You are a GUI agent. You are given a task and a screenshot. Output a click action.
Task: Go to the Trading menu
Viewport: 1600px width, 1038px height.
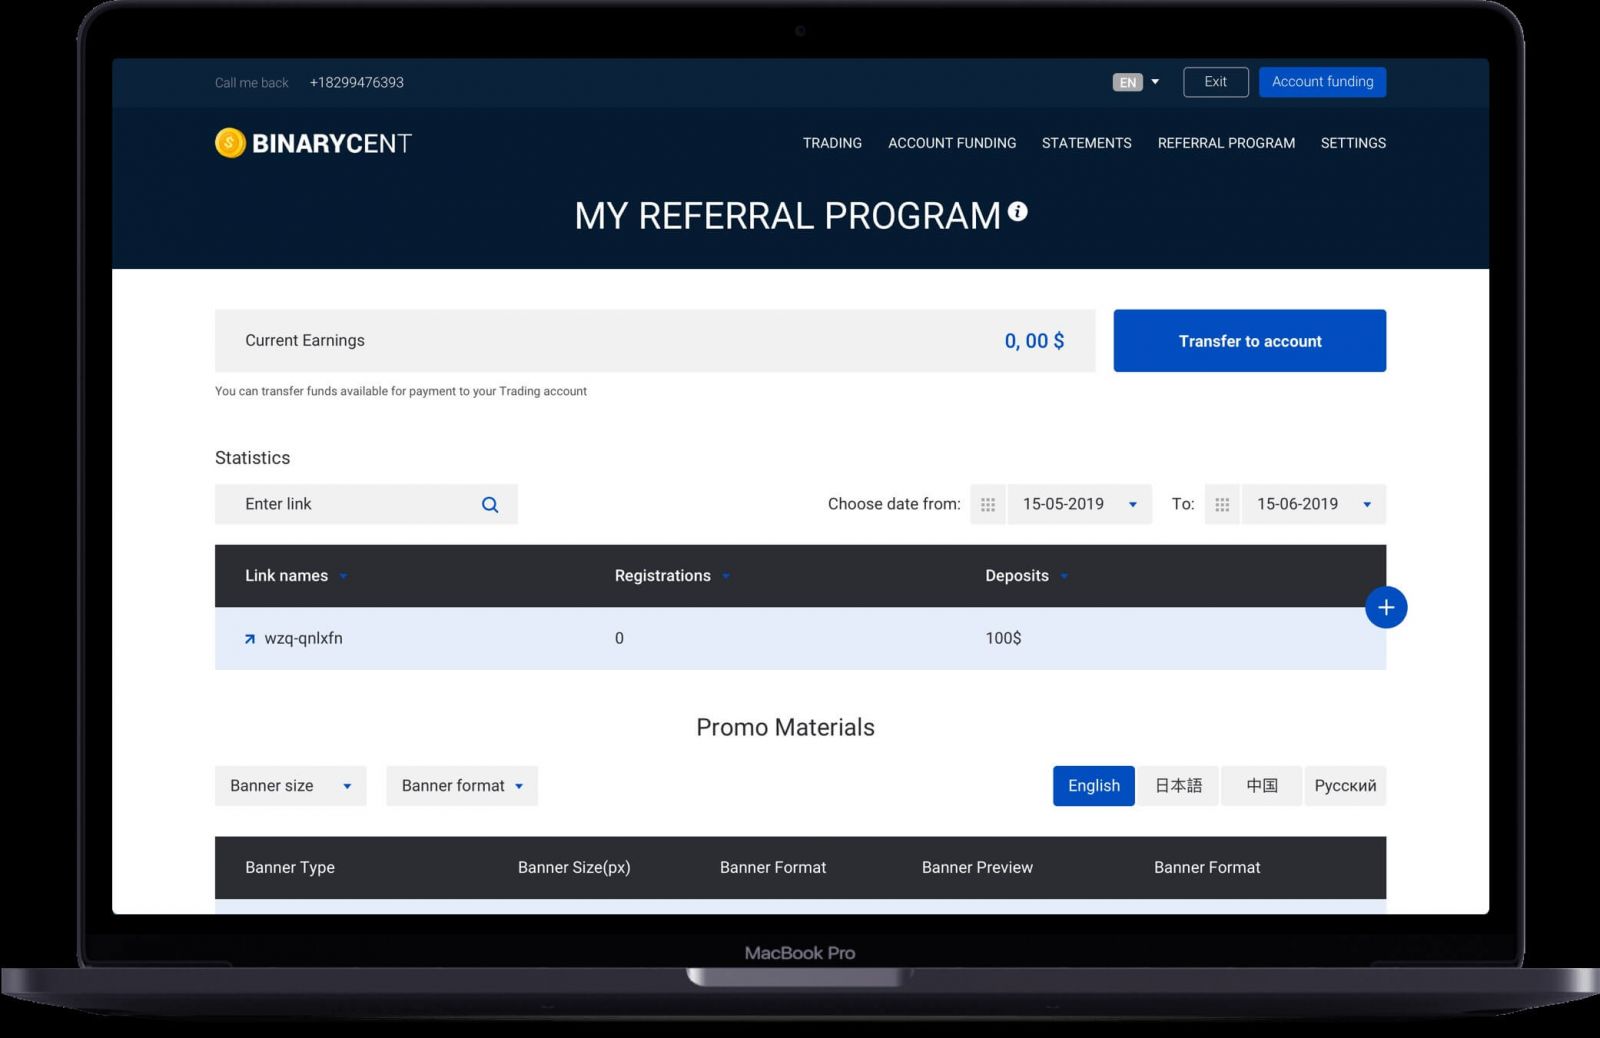tap(832, 143)
